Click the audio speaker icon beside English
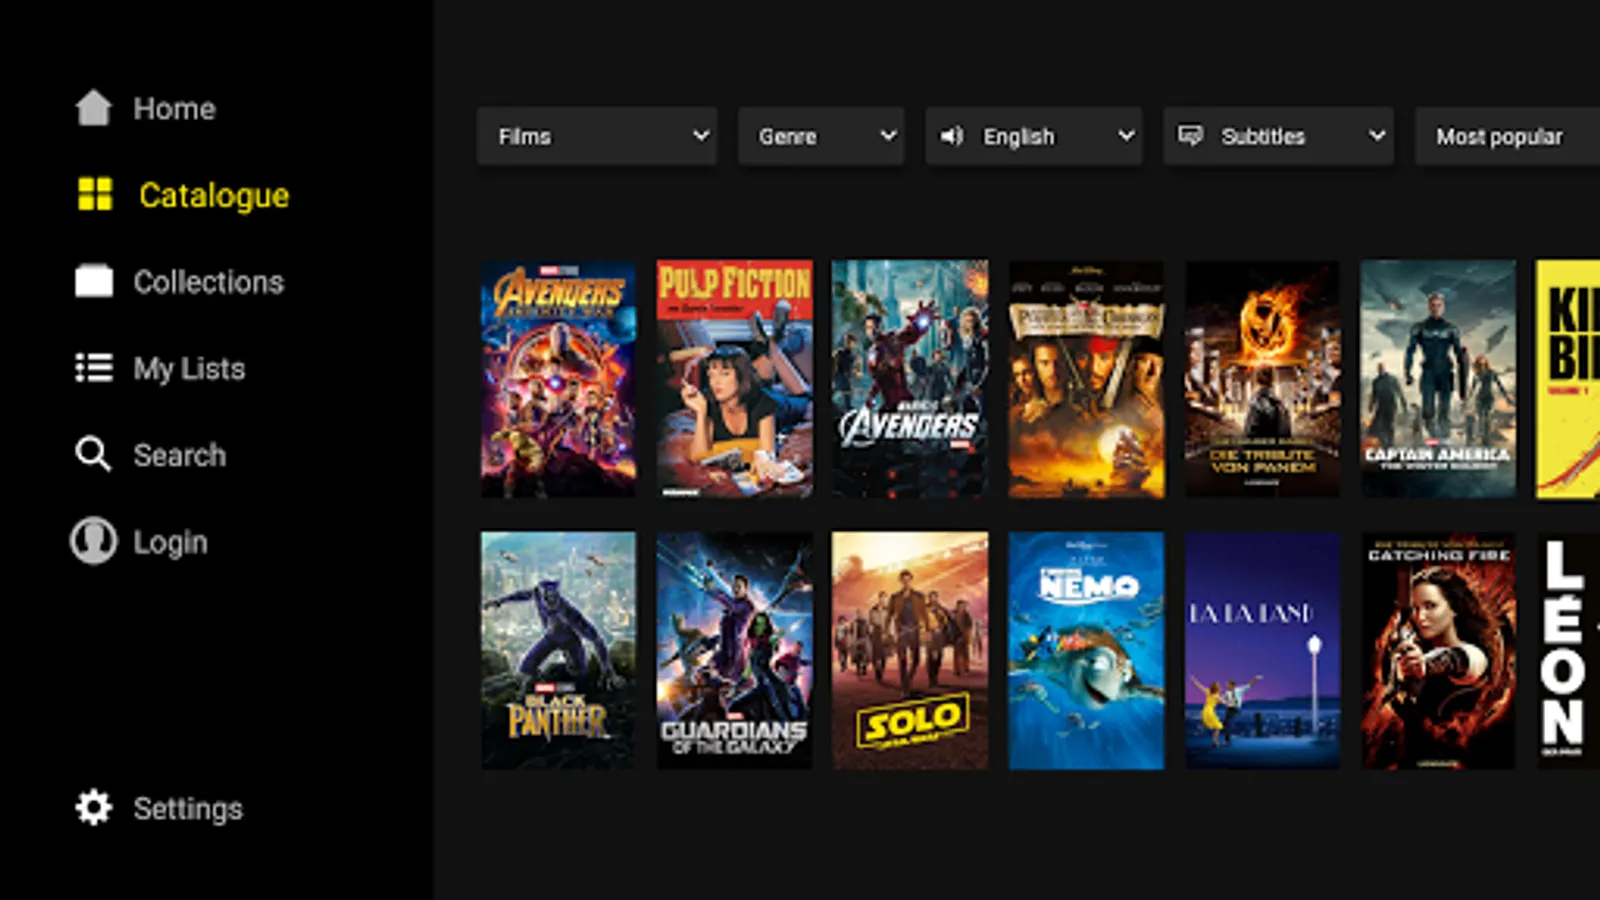The image size is (1600, 900). click(x=952, y=136)
